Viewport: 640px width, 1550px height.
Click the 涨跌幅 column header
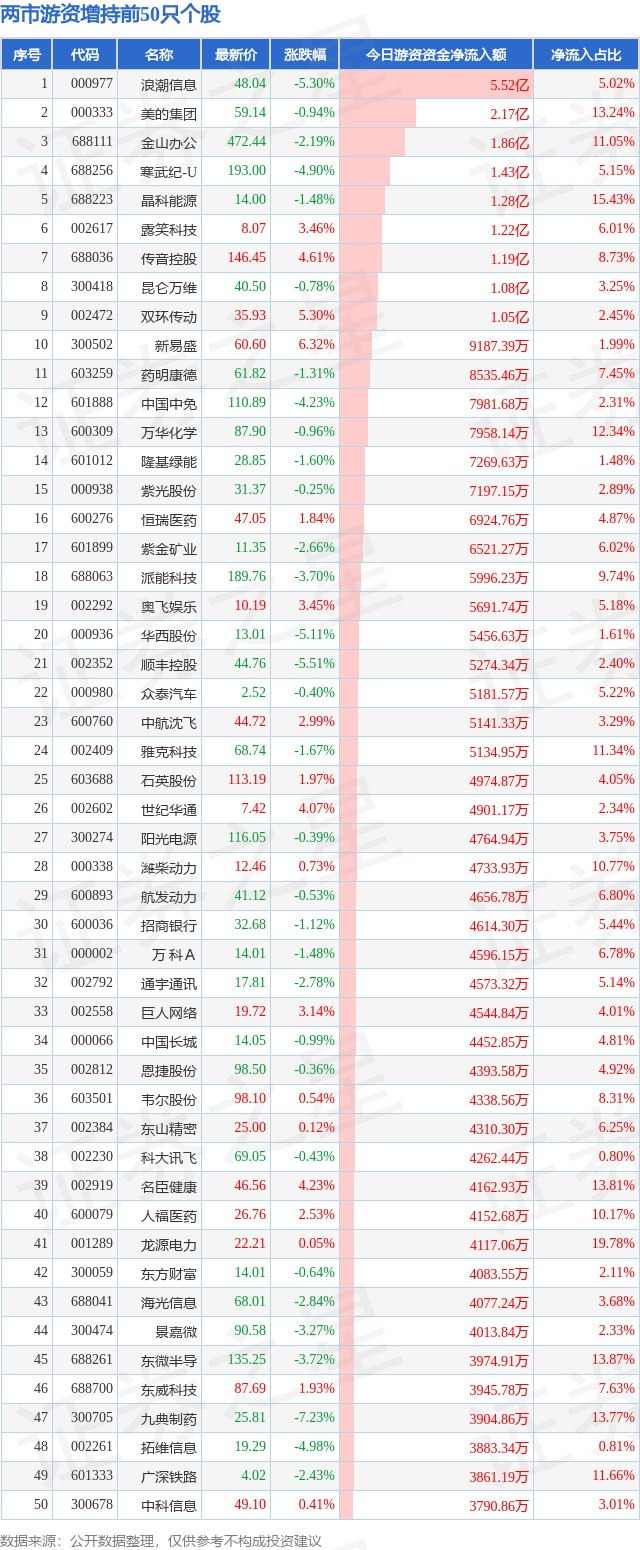point(304,55)
